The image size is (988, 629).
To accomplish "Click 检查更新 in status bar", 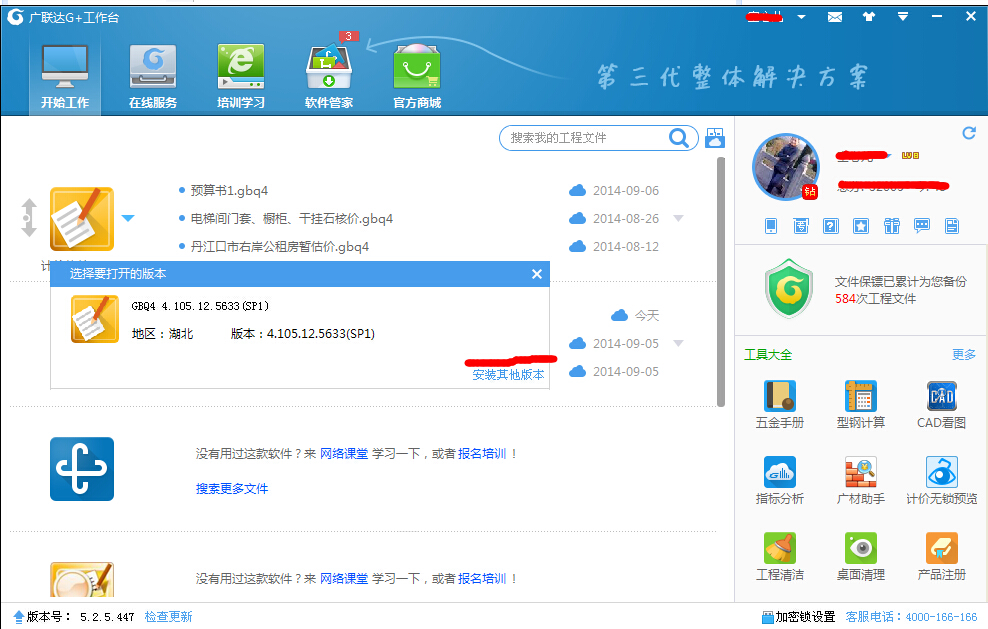I will tap(168, 616).
